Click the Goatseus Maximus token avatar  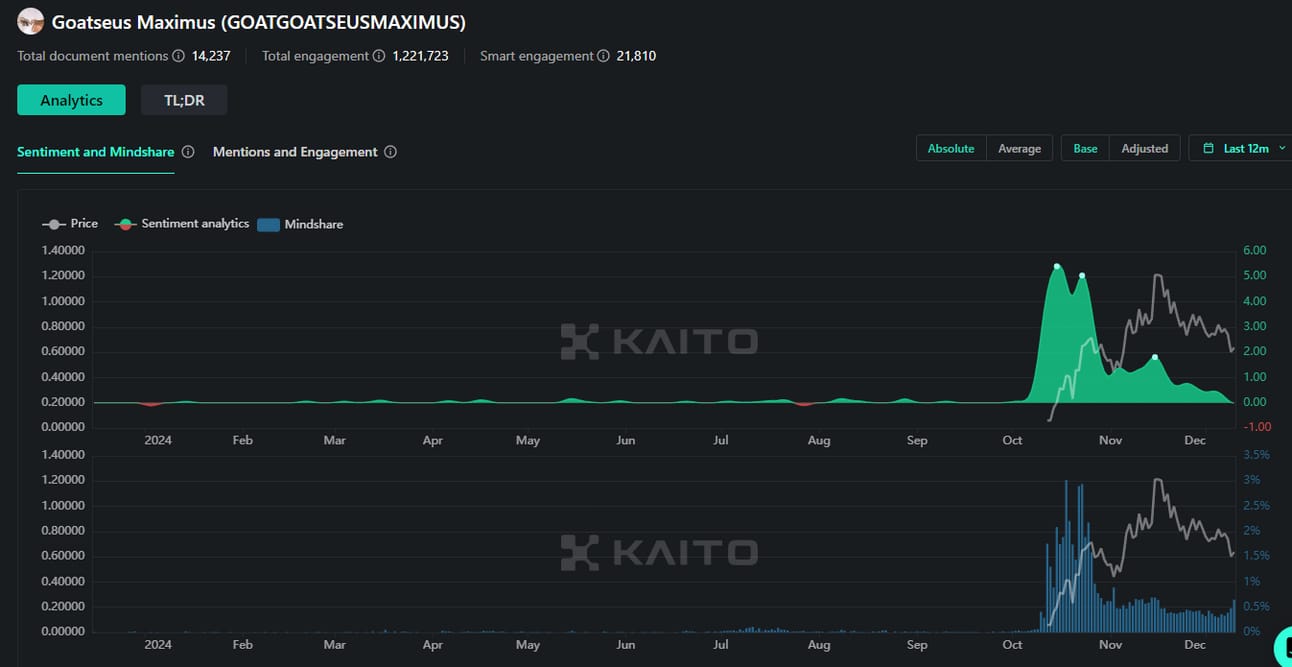click(31, 21)
